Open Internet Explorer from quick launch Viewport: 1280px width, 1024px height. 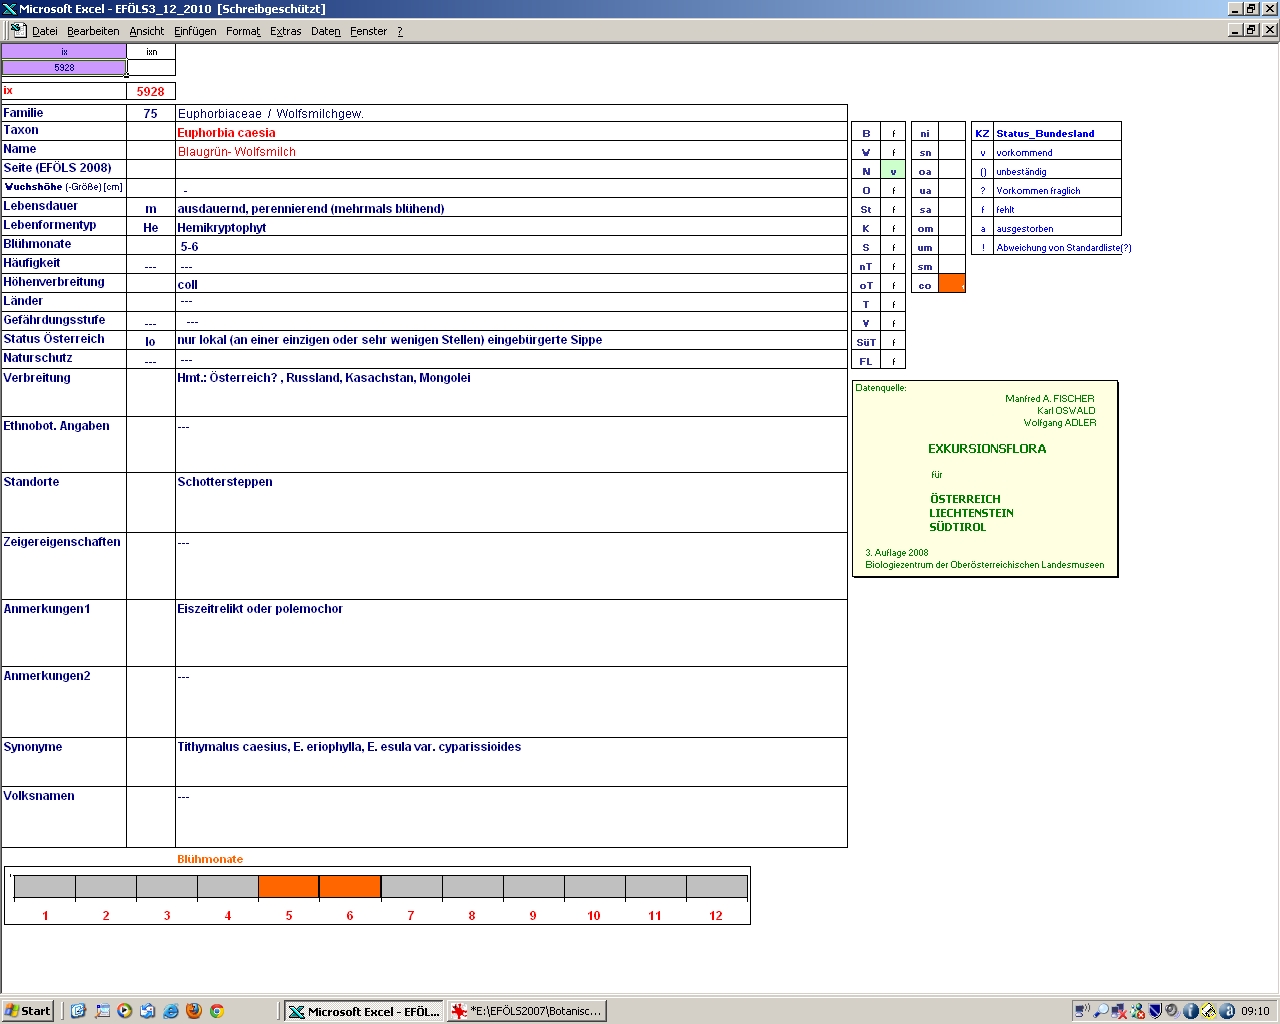(x=171, y=1011)
